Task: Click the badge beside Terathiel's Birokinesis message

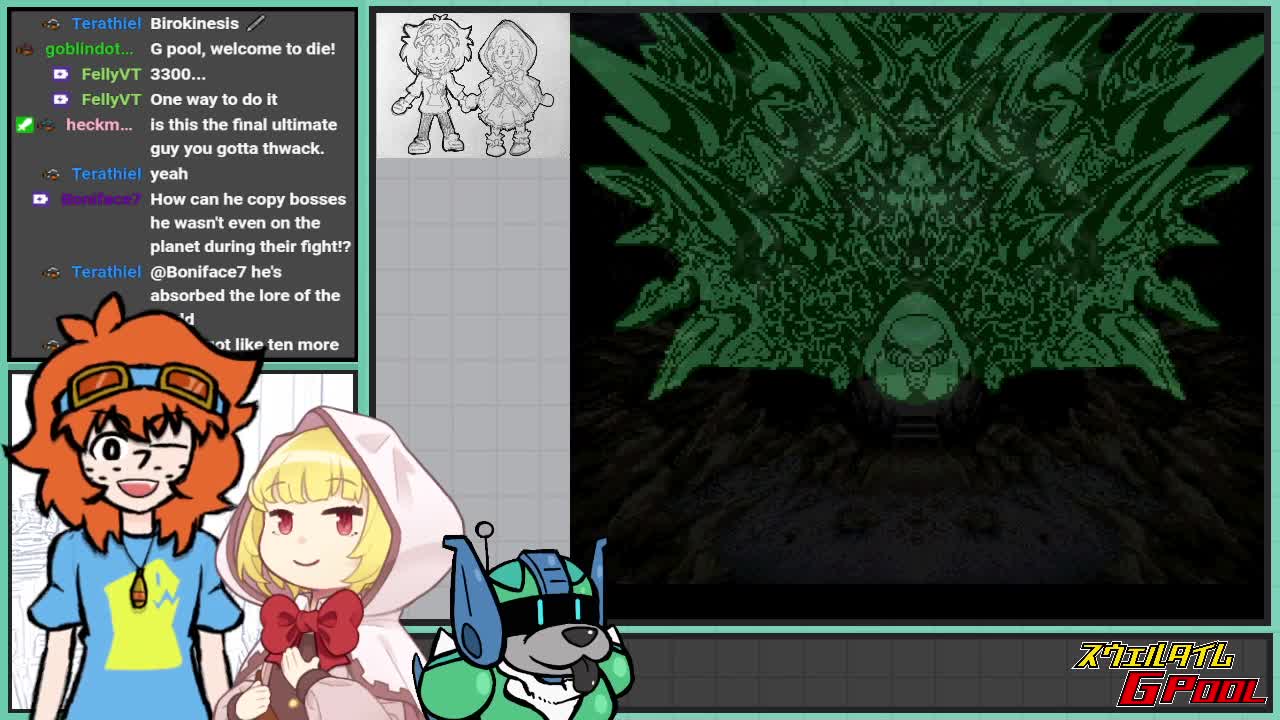Action: coord(53,24)
